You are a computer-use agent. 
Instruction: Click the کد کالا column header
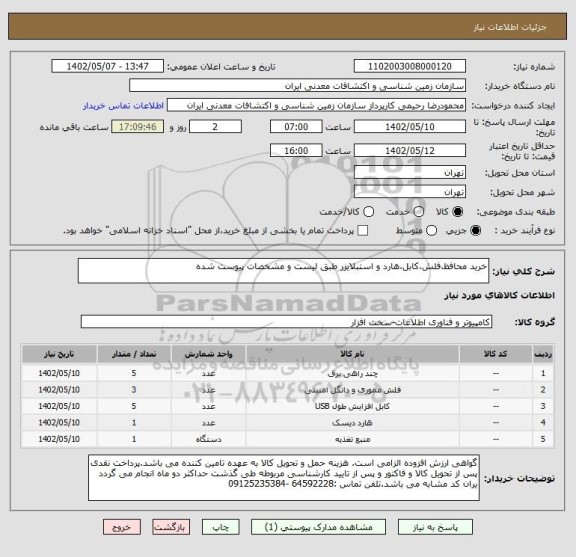click(496, 354)
